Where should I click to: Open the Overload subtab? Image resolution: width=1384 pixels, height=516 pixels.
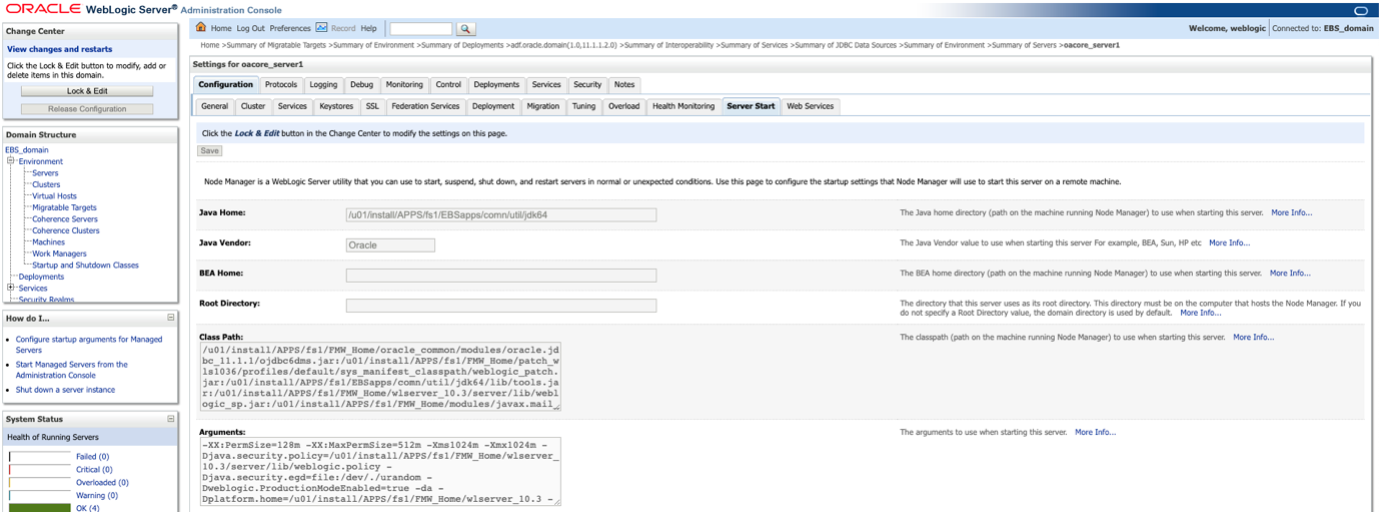[623, 106]
